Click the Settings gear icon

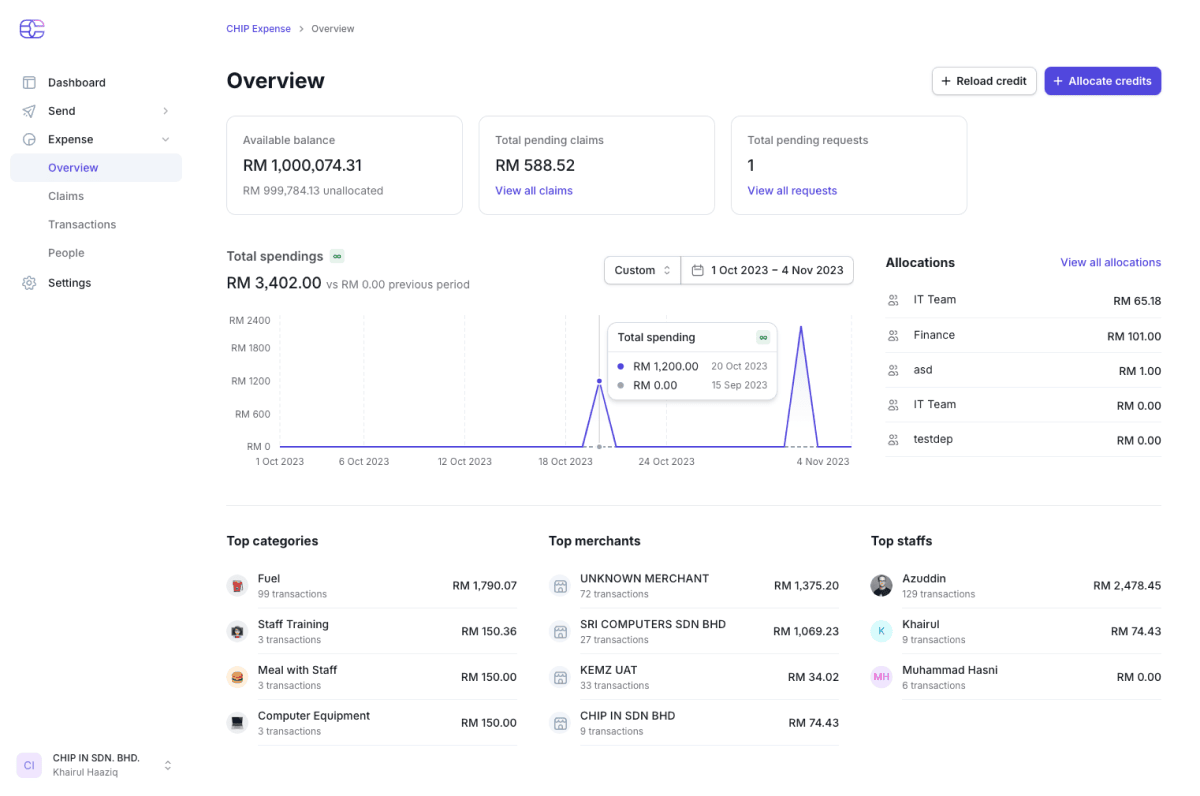point(29,283)
